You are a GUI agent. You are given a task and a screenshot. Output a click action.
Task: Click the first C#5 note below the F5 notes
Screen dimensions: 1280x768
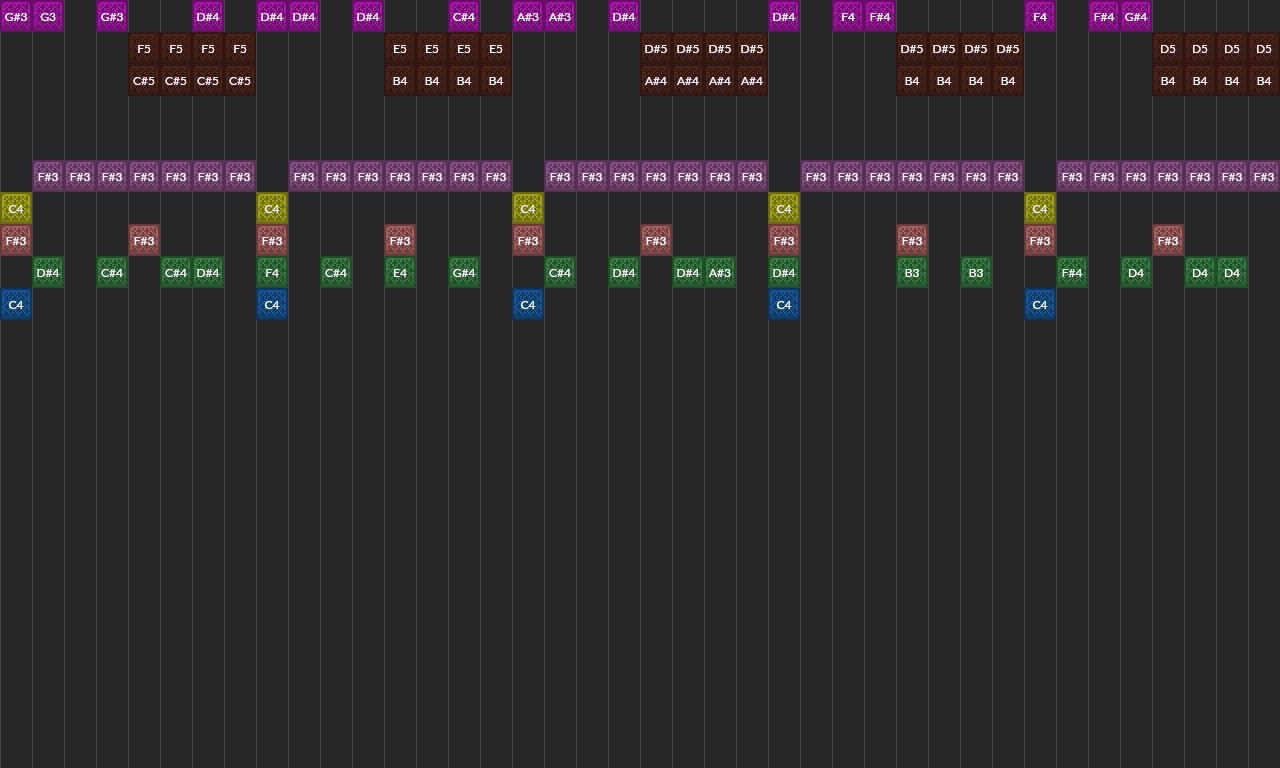click(143, 81)
